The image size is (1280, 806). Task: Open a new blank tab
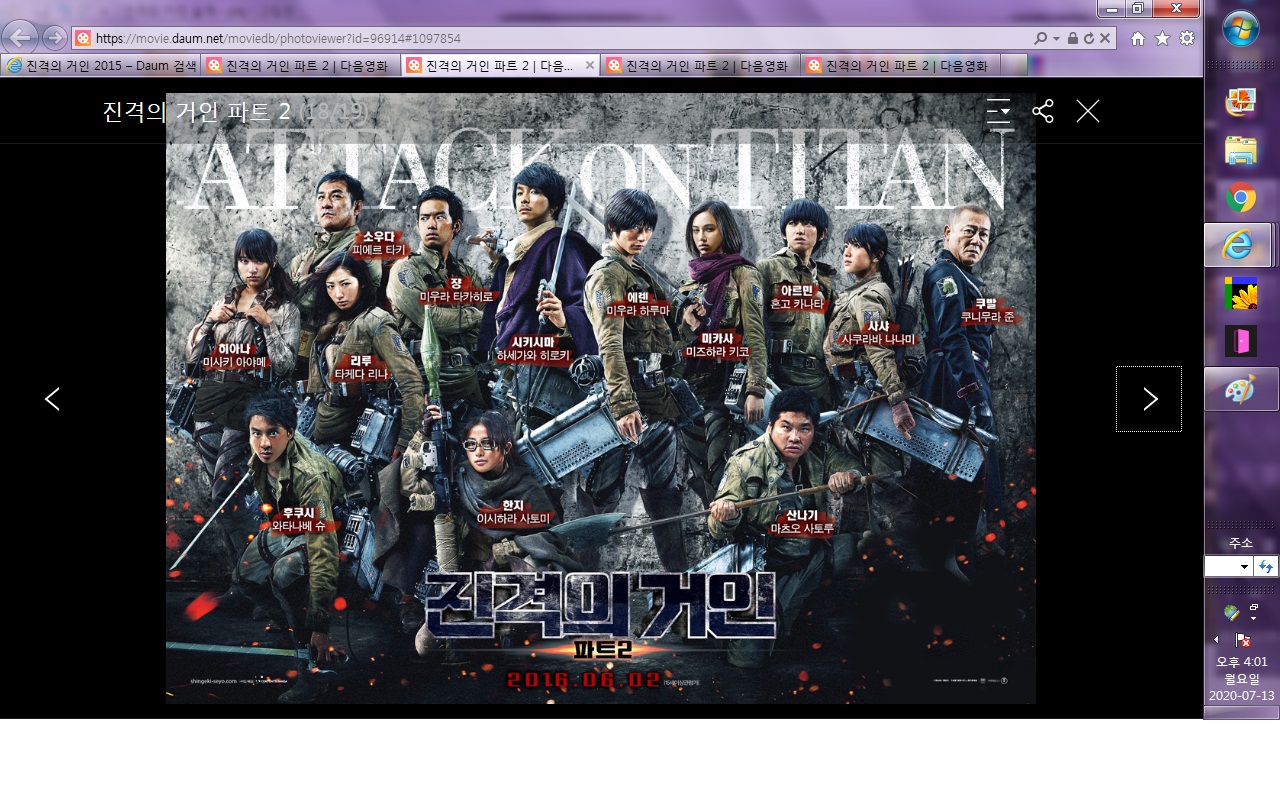point(1014,66)
